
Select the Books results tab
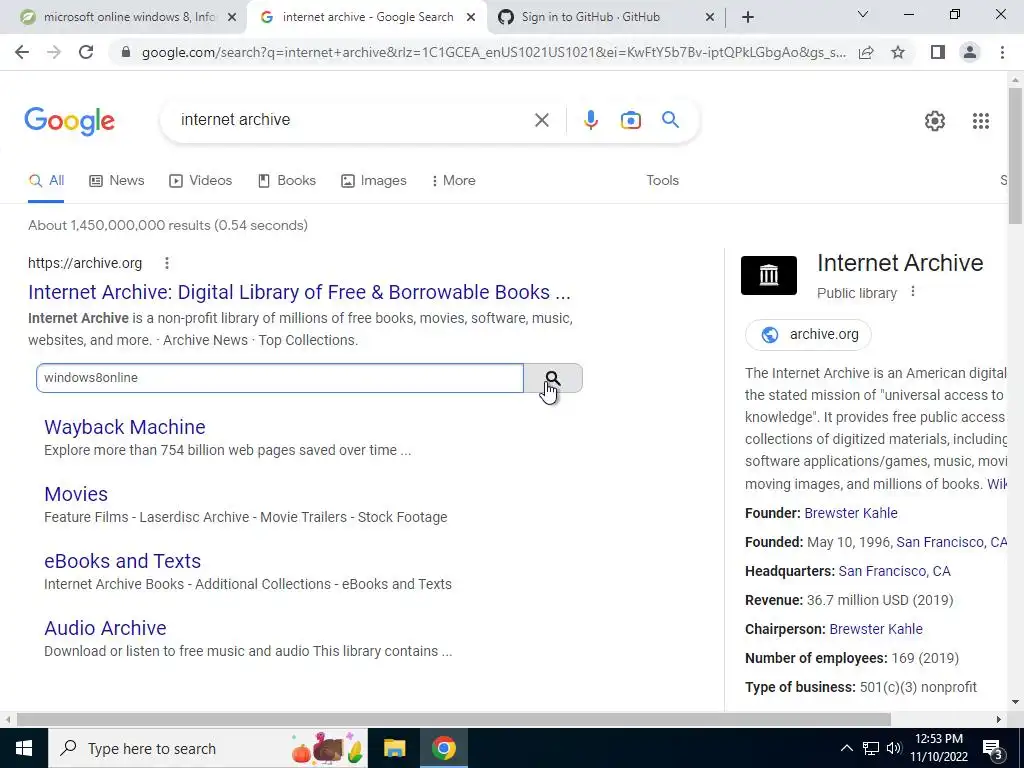coord(287,180)
